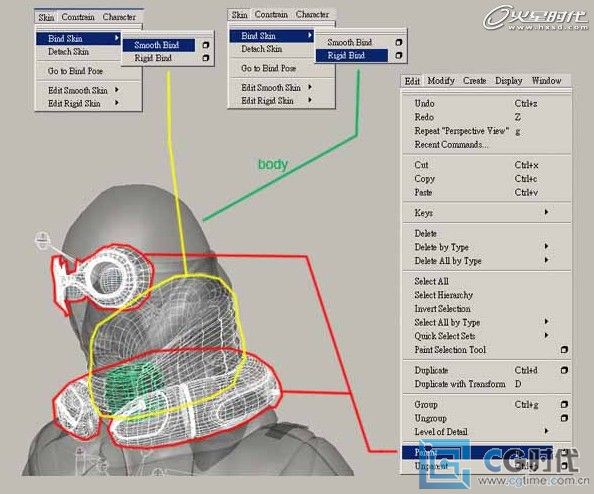594x494 pixels.
Task: Open Rigid Bind option box in menu with Smooth Bind highlighted
Action: tap(206, 58)
